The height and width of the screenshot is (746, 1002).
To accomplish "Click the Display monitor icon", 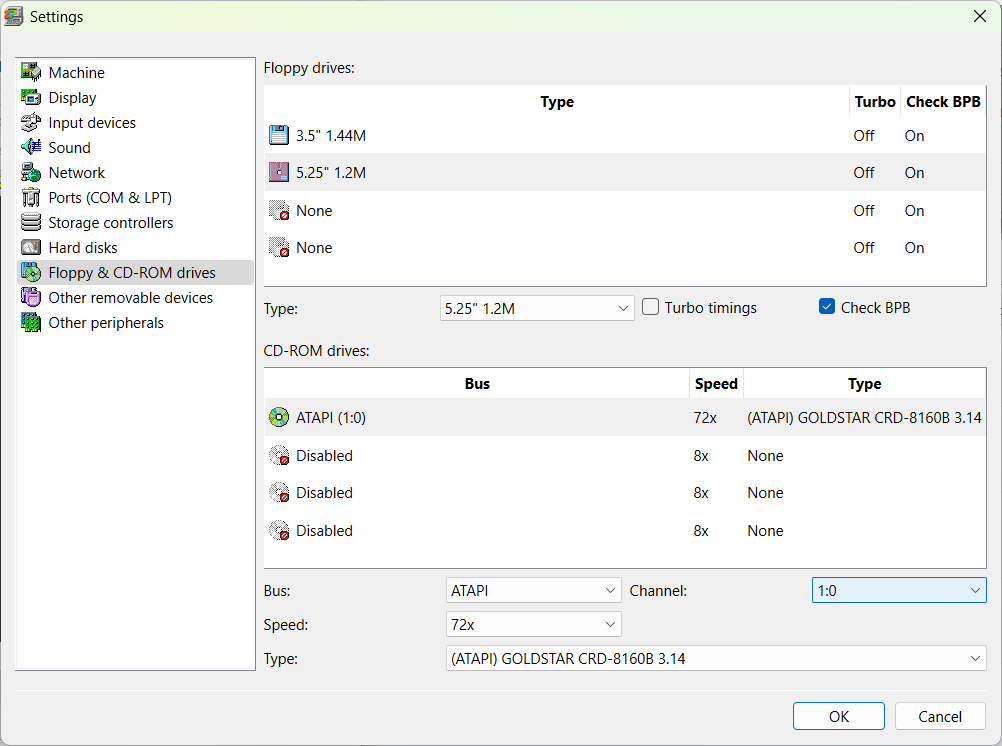I will pyautogui.click(x=31, y=98).
